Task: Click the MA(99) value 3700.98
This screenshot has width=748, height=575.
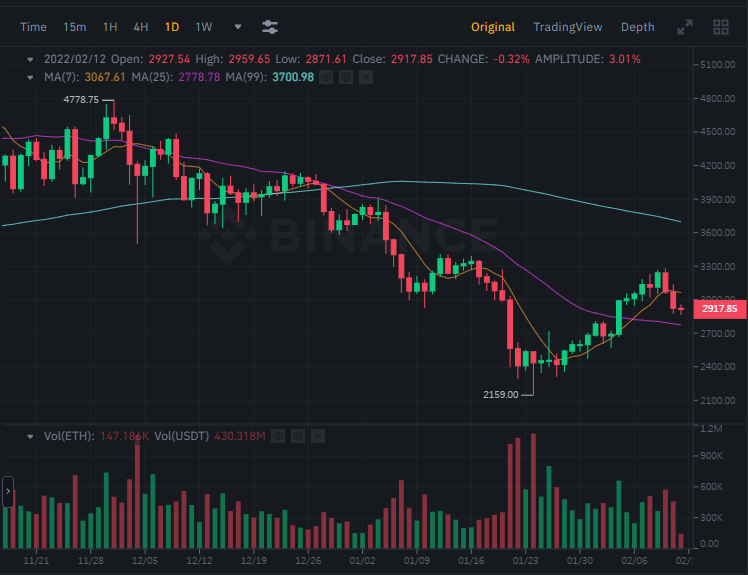Action: click(293, 77)
